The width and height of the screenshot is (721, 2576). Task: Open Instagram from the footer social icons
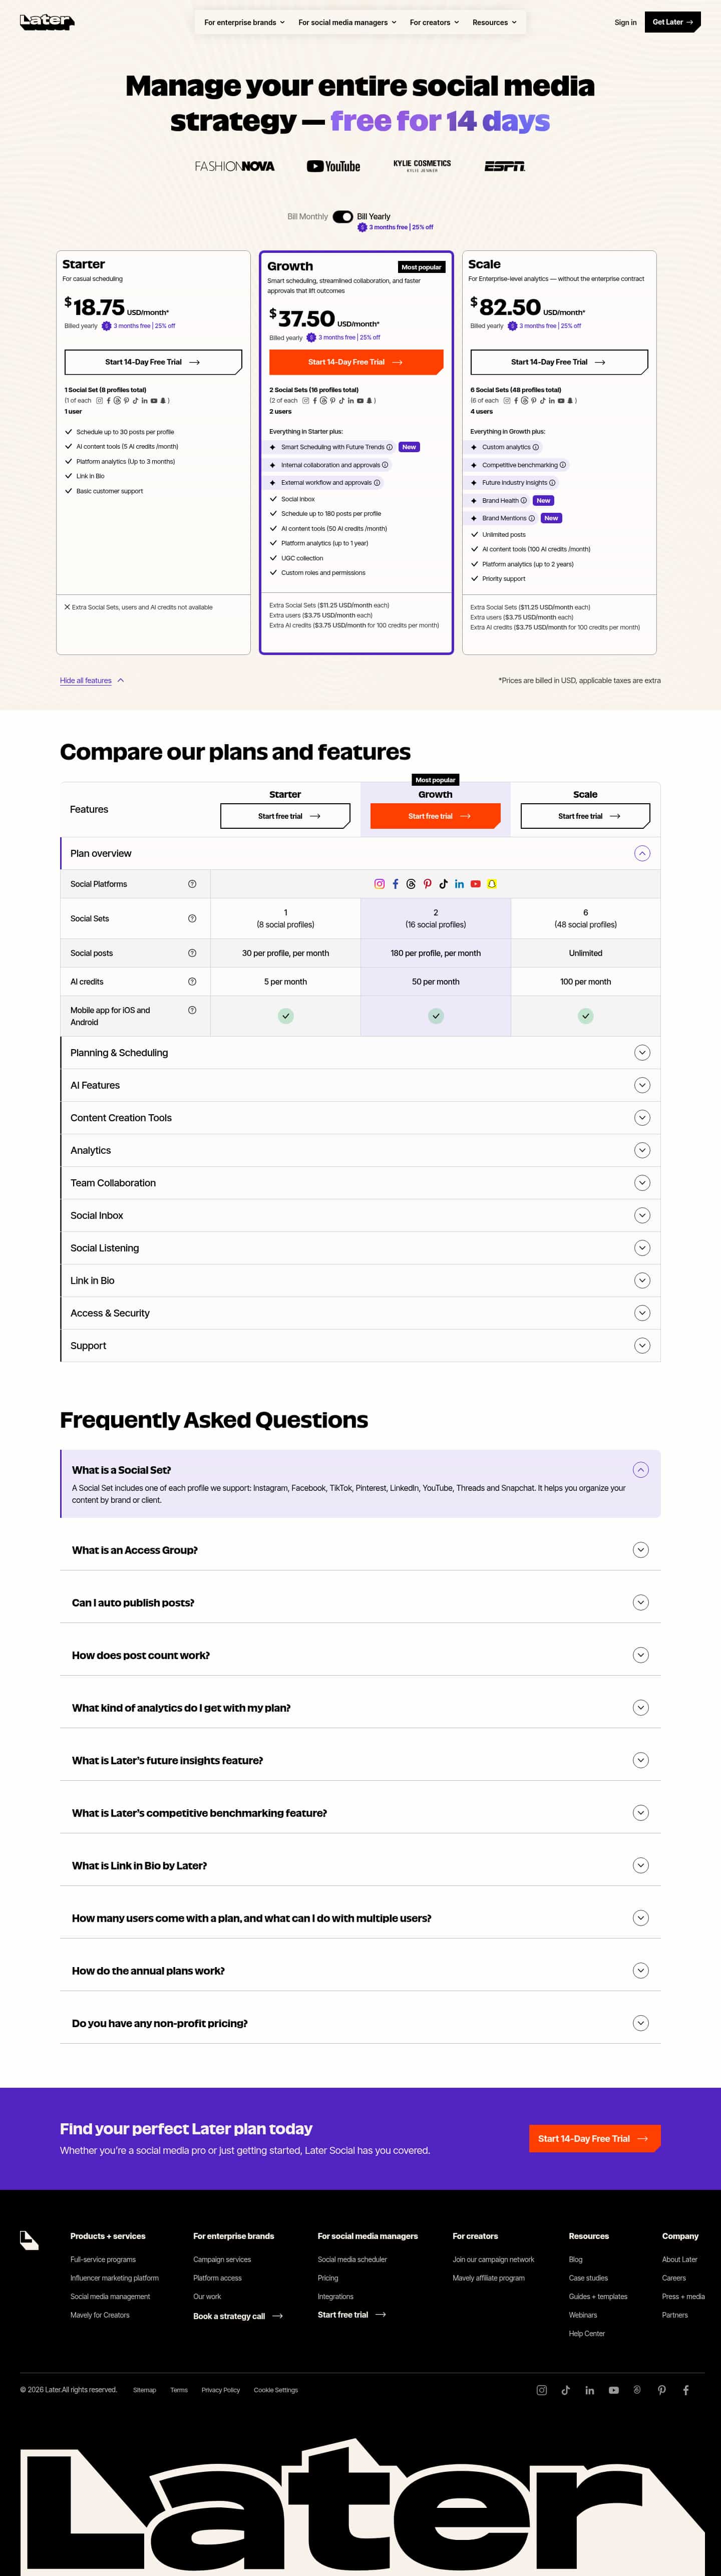coord(541,2390)
